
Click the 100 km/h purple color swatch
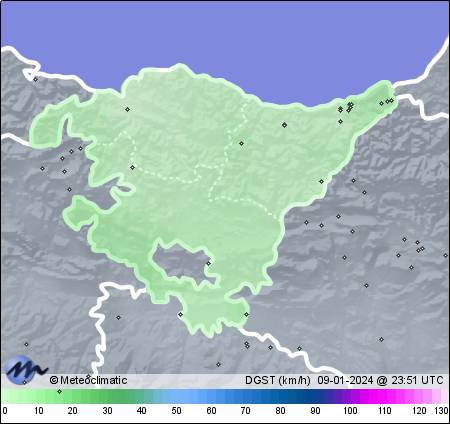[x=350, y=396]
